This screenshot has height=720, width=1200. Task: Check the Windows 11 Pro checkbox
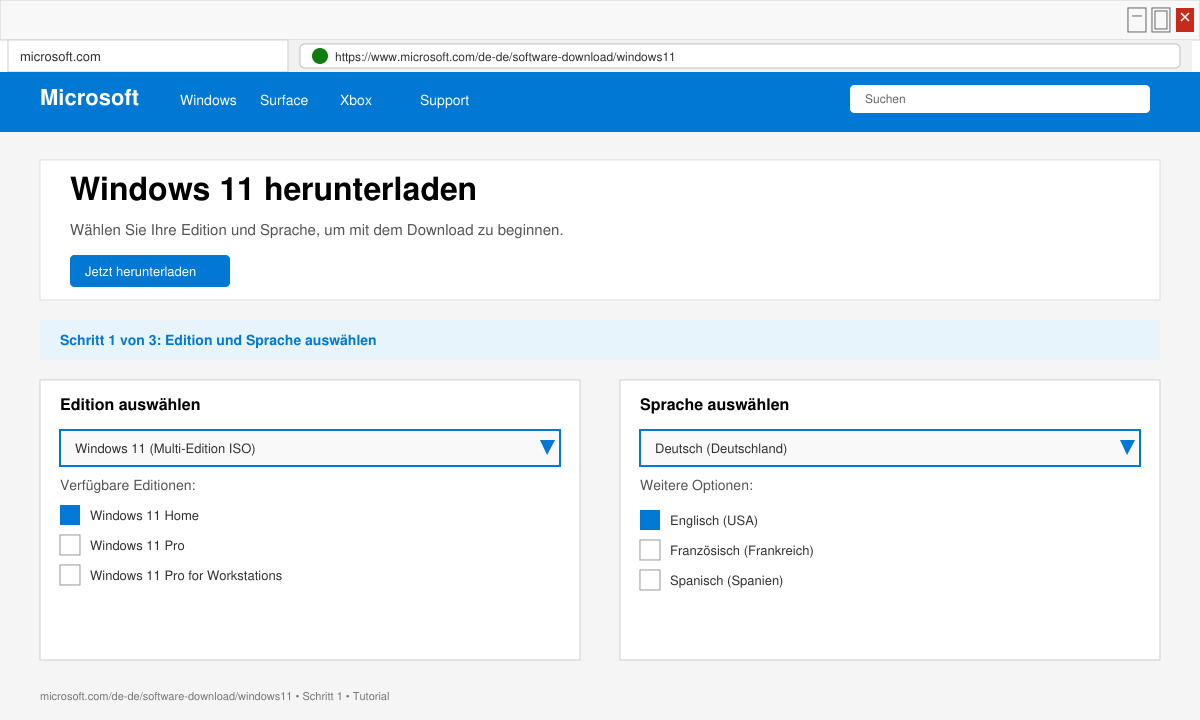(x=70, y=545)
